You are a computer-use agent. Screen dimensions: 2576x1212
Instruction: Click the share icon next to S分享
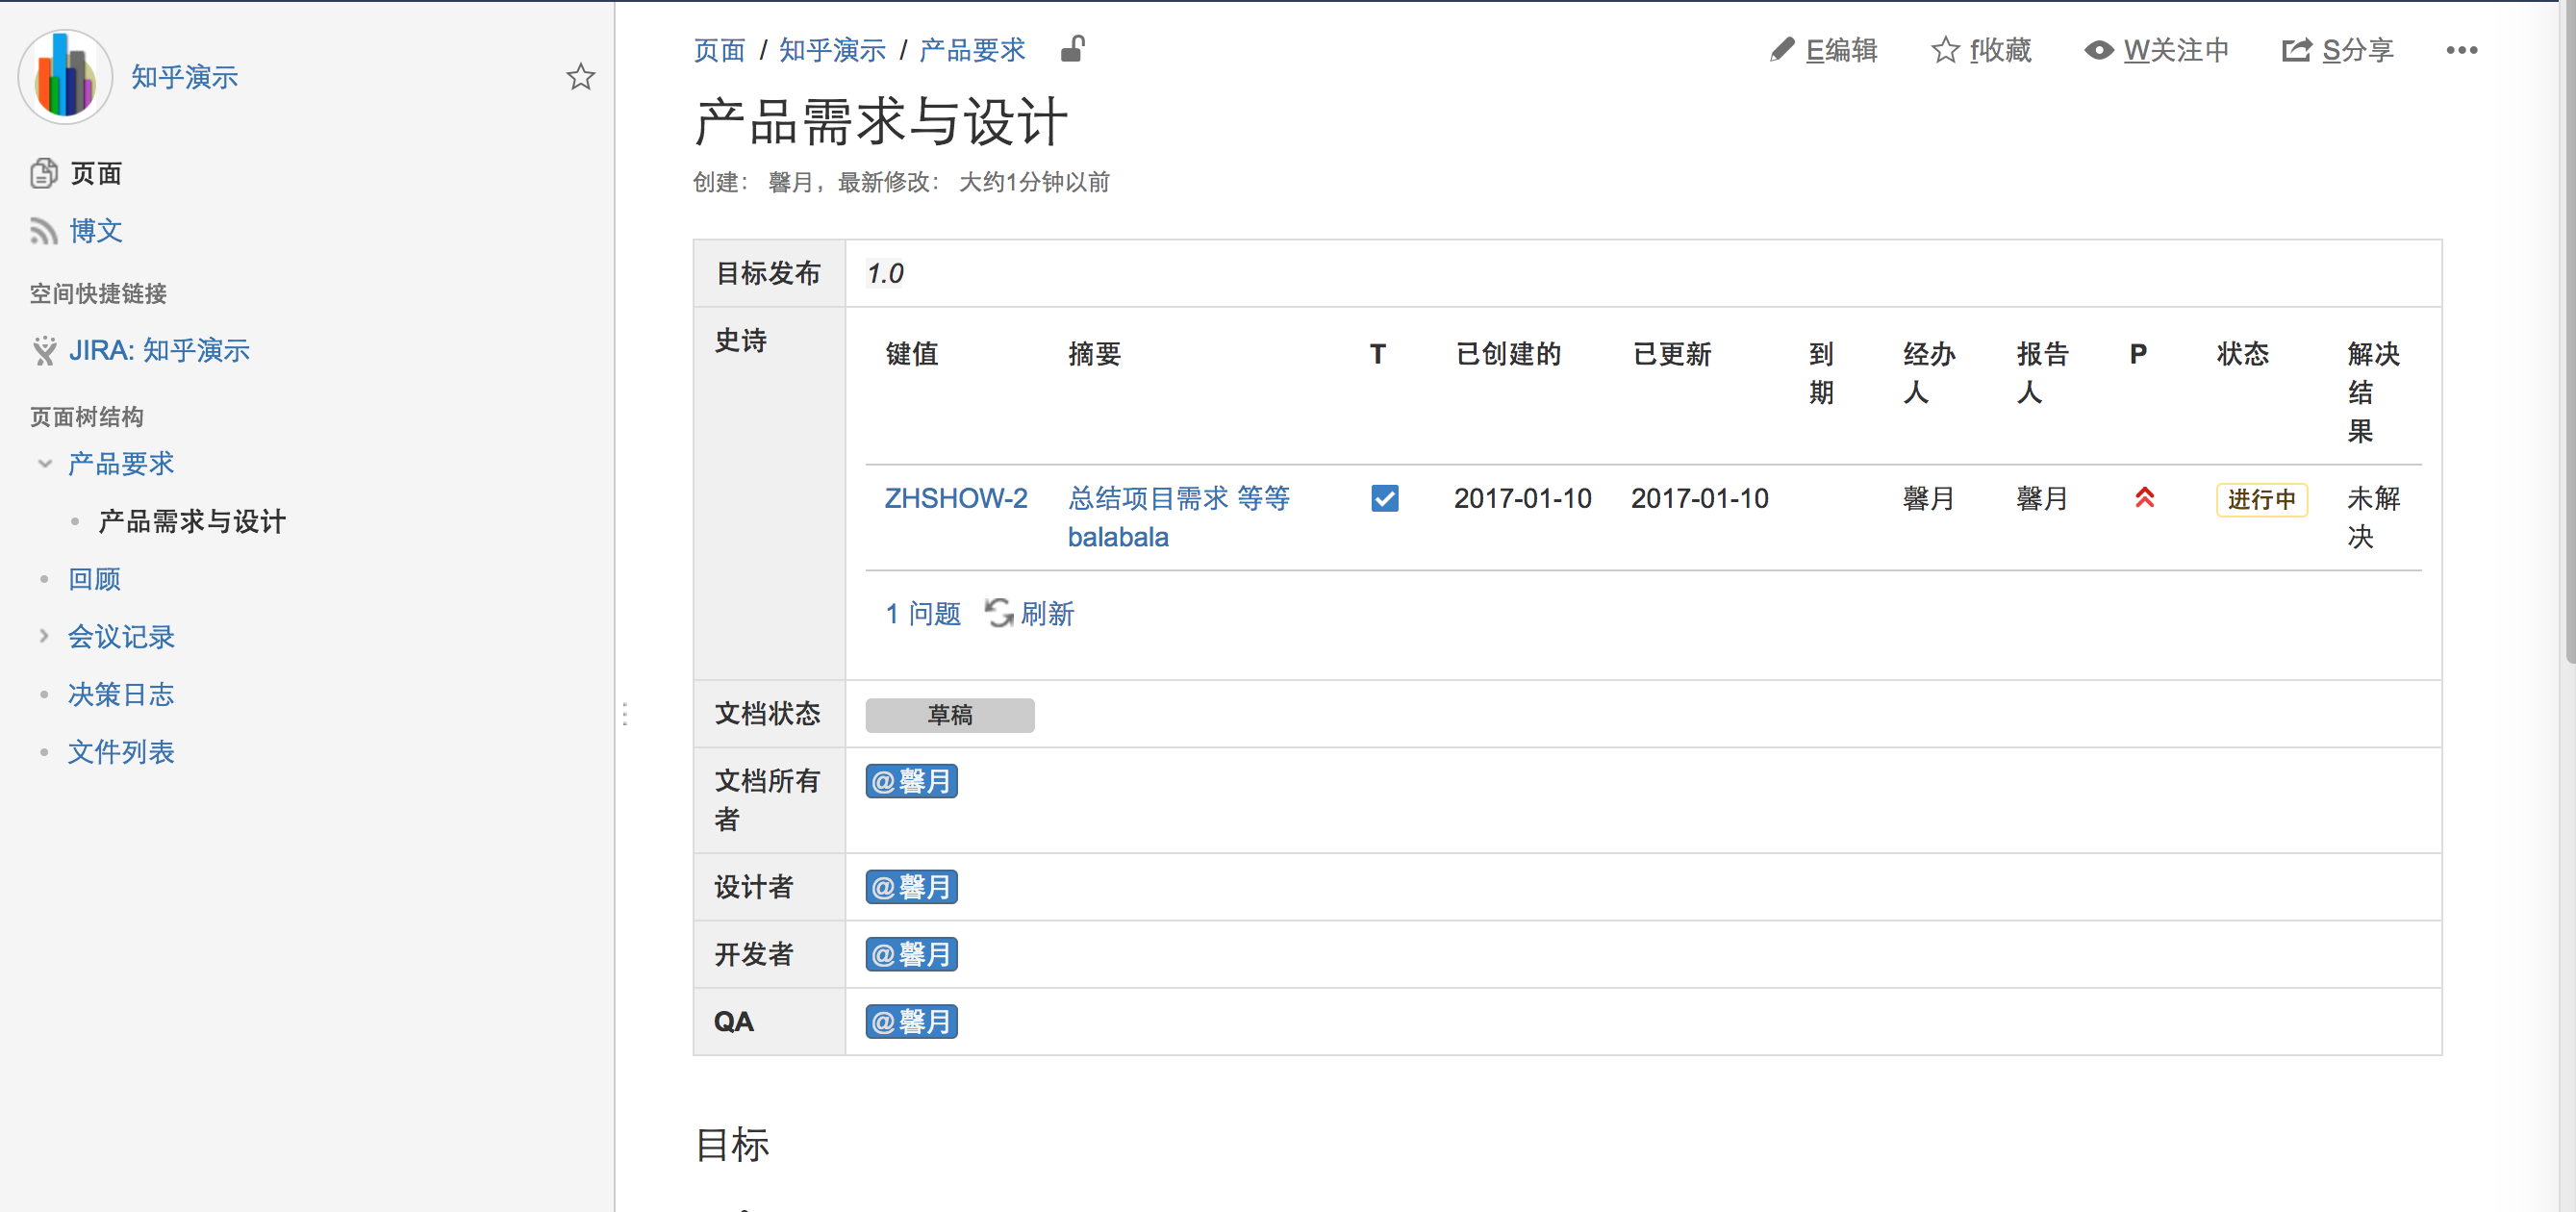coord(2296,49)
